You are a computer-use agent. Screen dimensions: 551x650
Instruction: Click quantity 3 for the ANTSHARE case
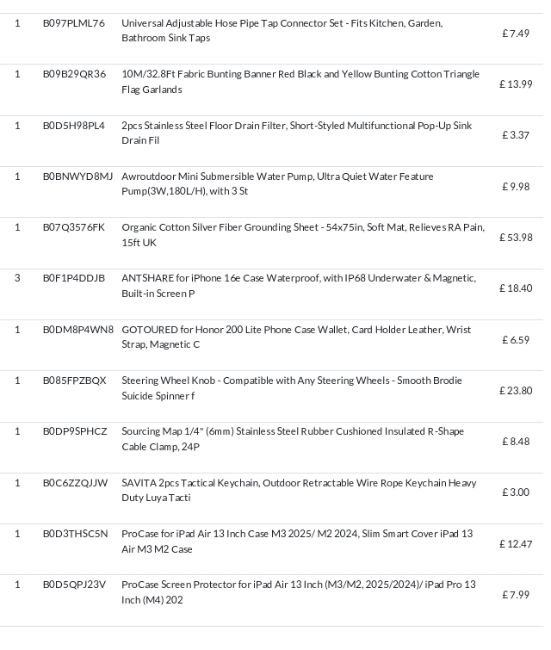pos(17,278)
